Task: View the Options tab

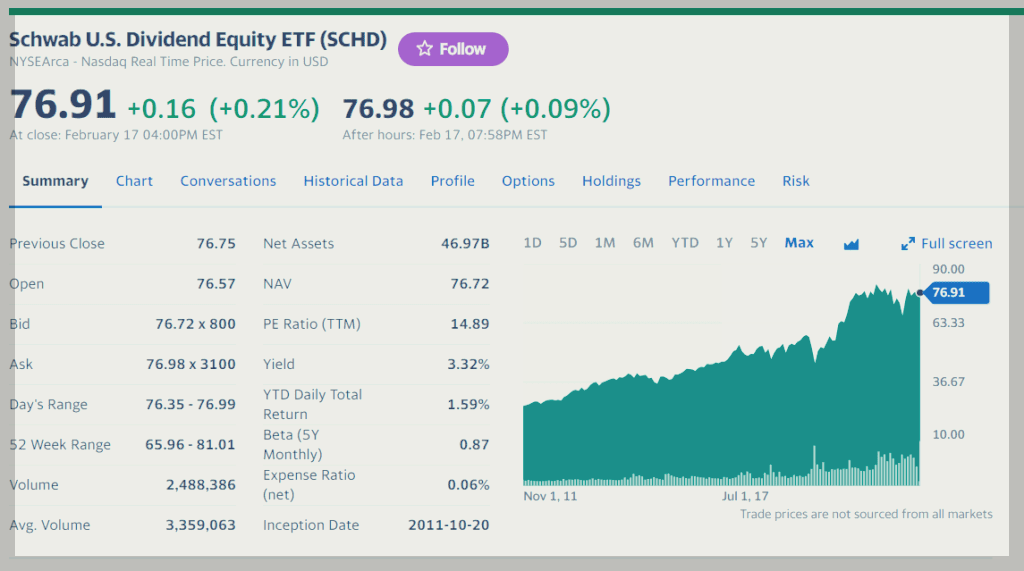Action: (x=528, y=181)
